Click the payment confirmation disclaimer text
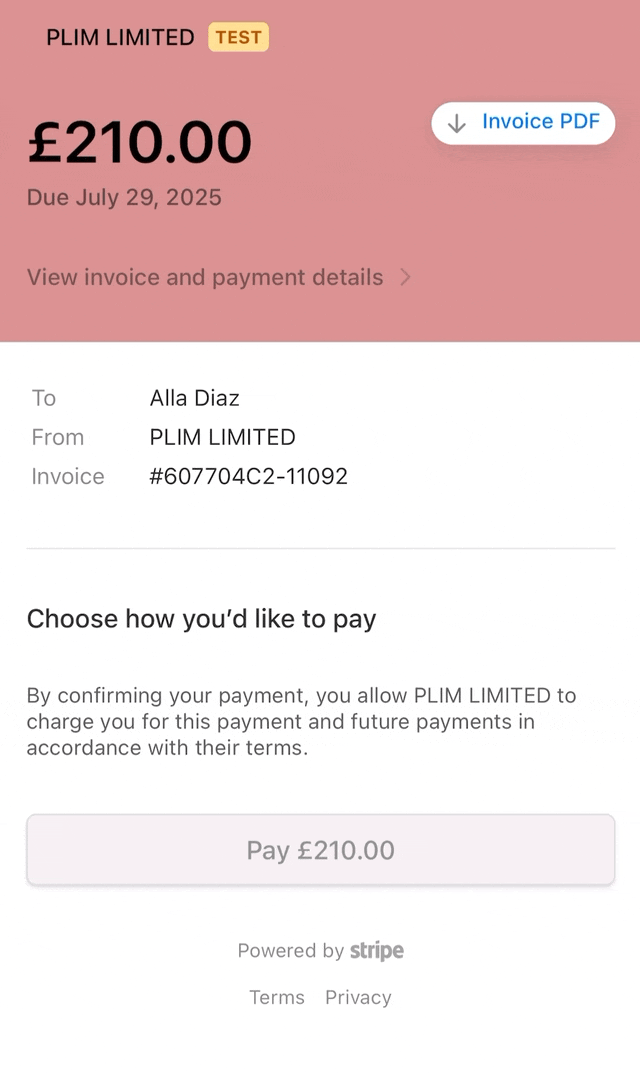This screenshot has width=640, height=1073. [x=301, y=721]
